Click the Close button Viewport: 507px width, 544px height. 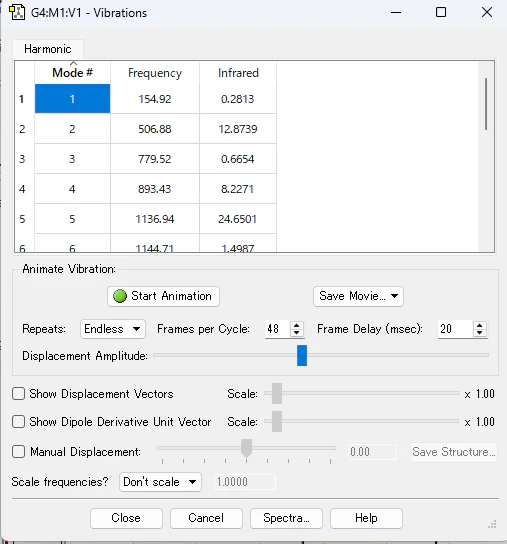(x=126, y=518)
